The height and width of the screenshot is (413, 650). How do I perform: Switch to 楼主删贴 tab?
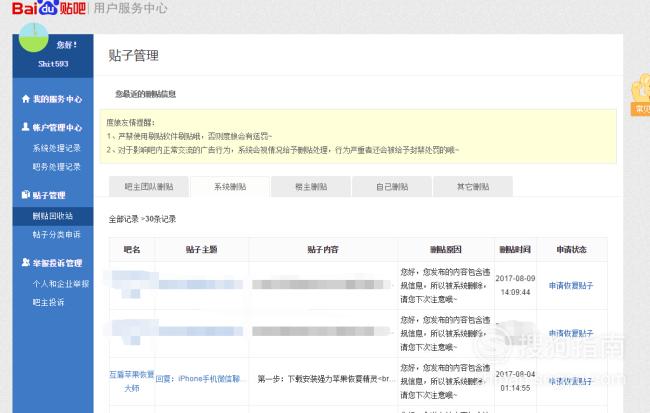pyautogui.click(x=311, y=187)
